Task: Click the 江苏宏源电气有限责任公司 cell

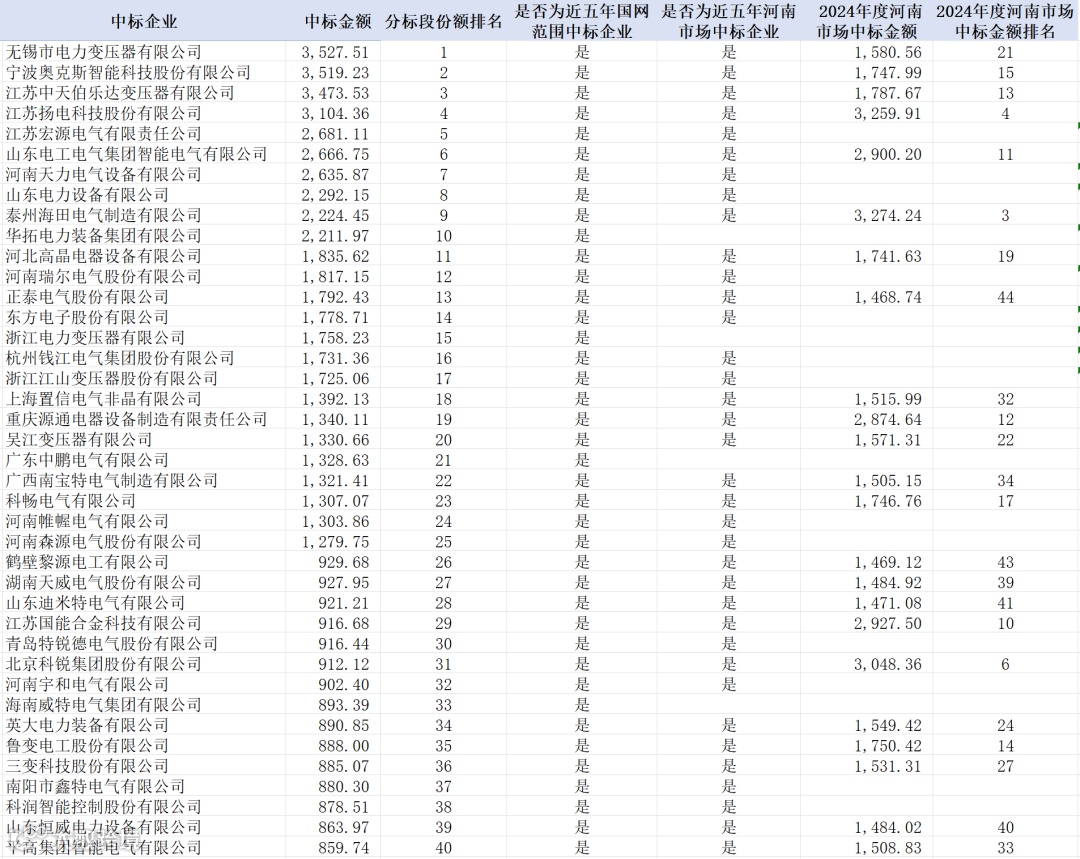Action: pyautogui.click(x=103, y=134)
